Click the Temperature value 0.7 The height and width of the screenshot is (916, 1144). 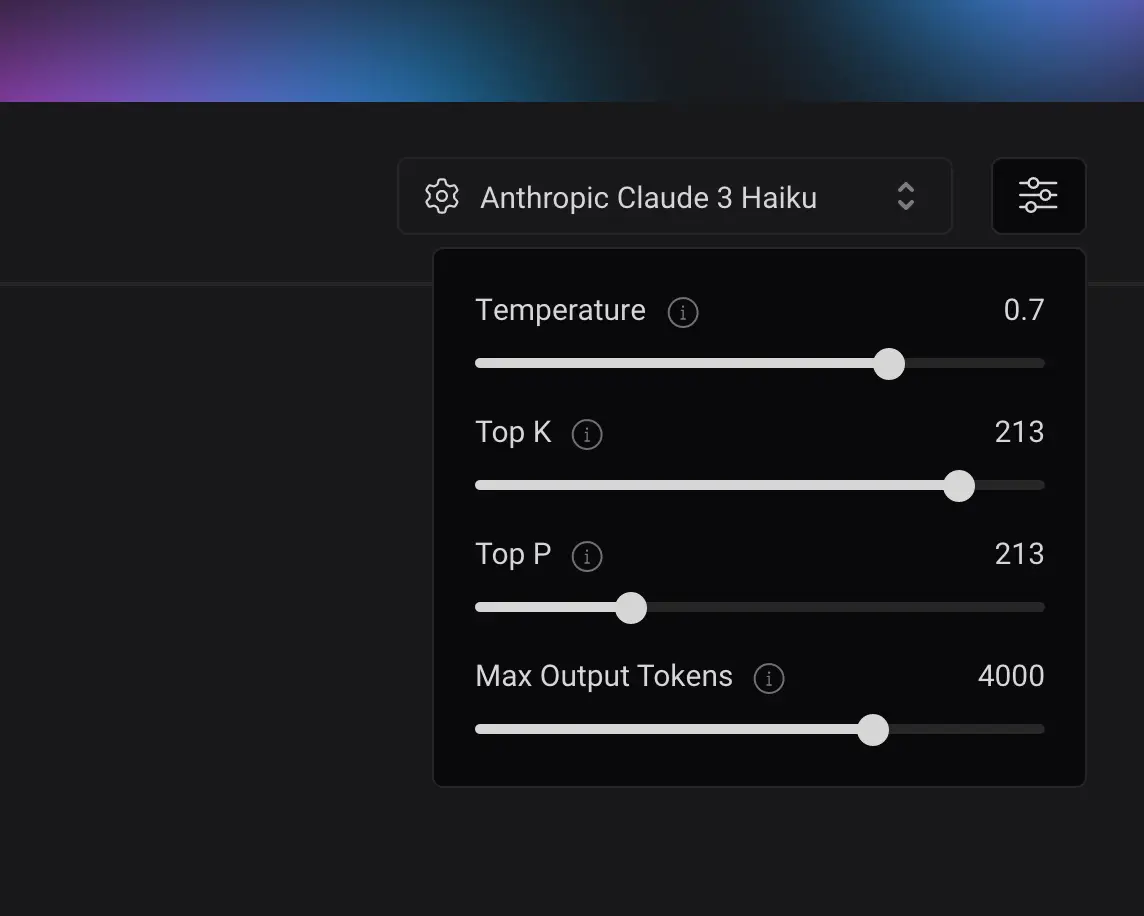tap(1024, 310)
